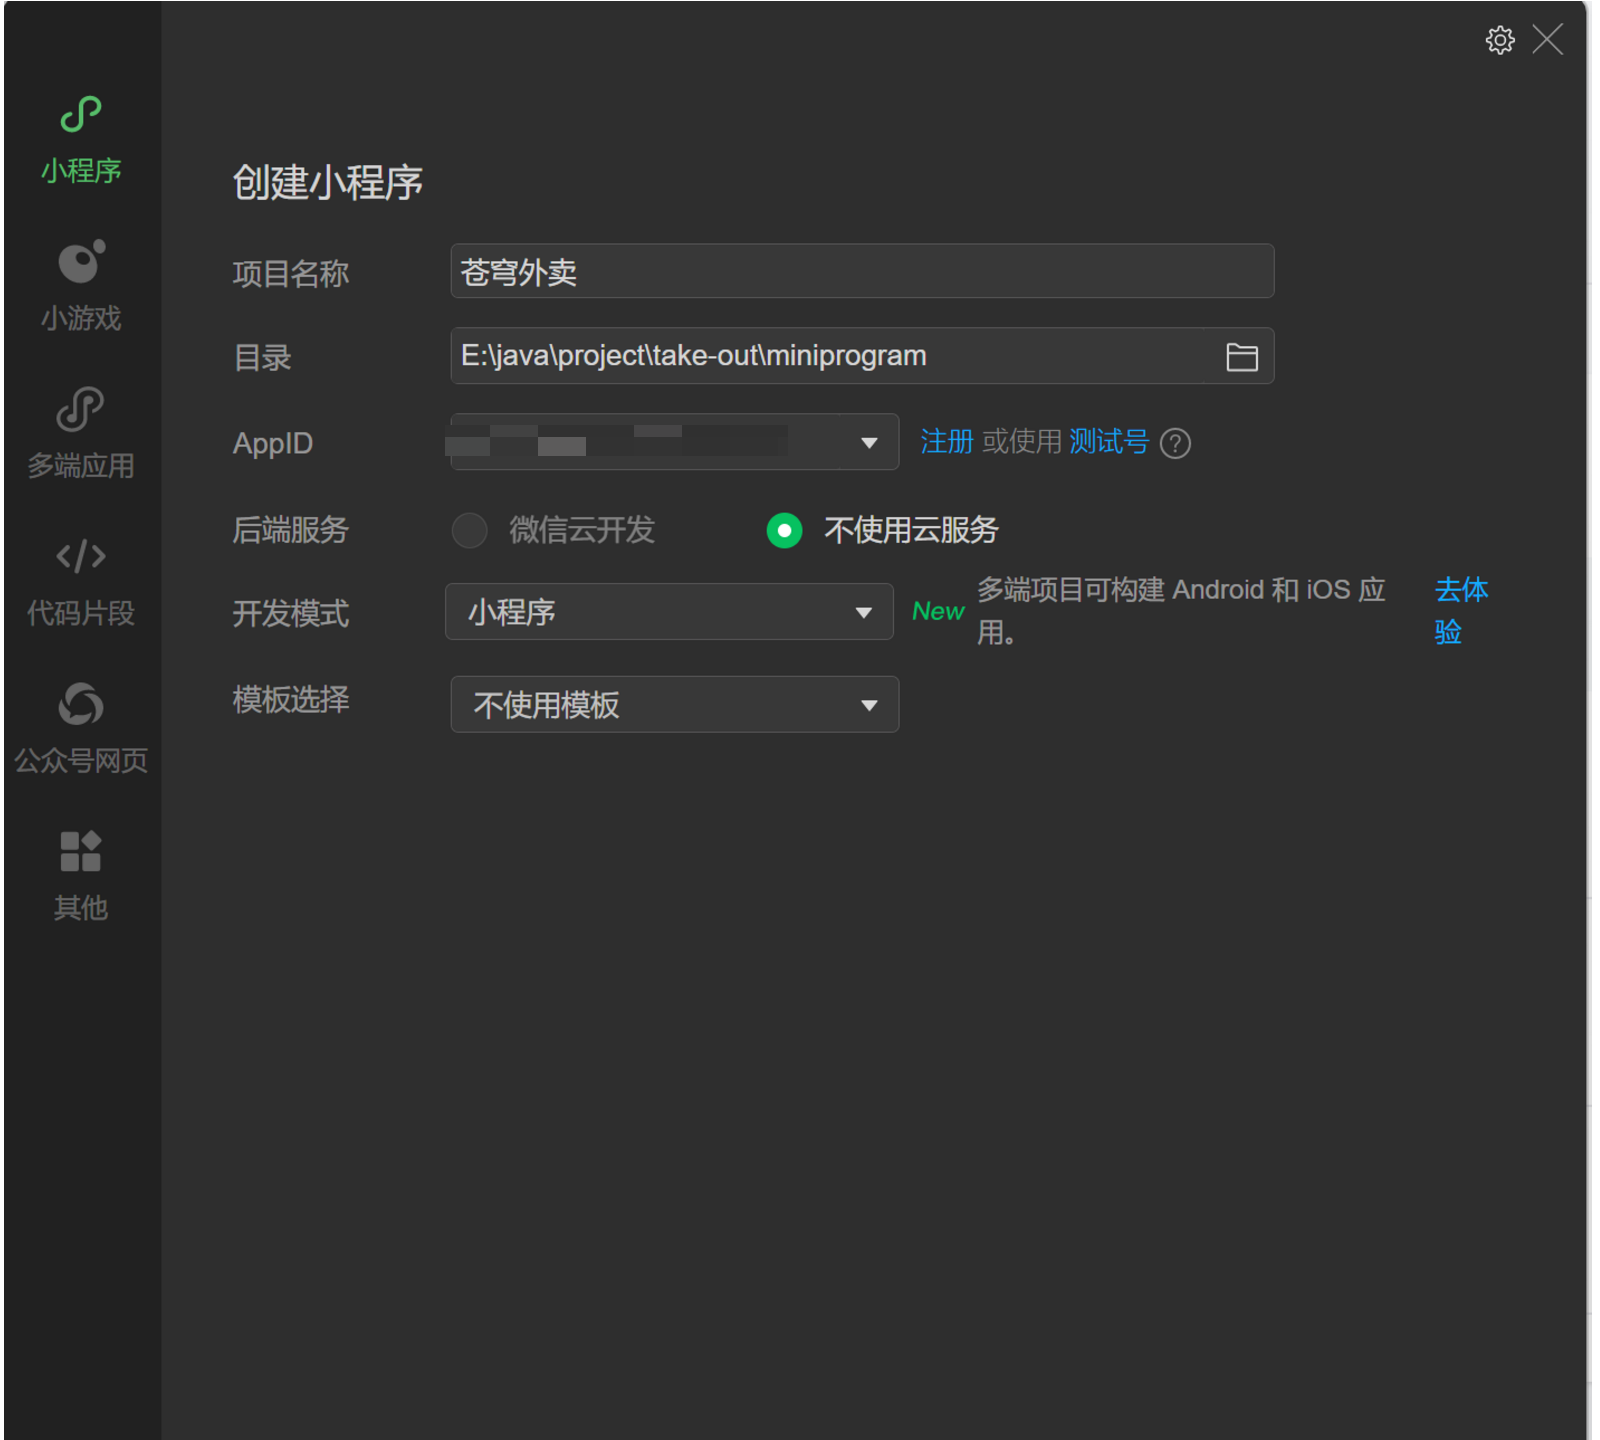The height and width of the screenshot is (1440, 1600).
Task: Click the 后端服务 field label
Action: [291, 529]
